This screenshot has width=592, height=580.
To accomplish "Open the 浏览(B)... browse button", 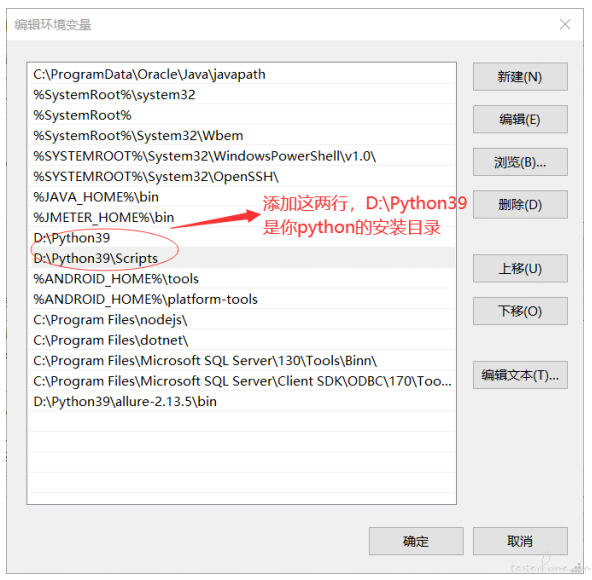I will (x=520, y=162).
